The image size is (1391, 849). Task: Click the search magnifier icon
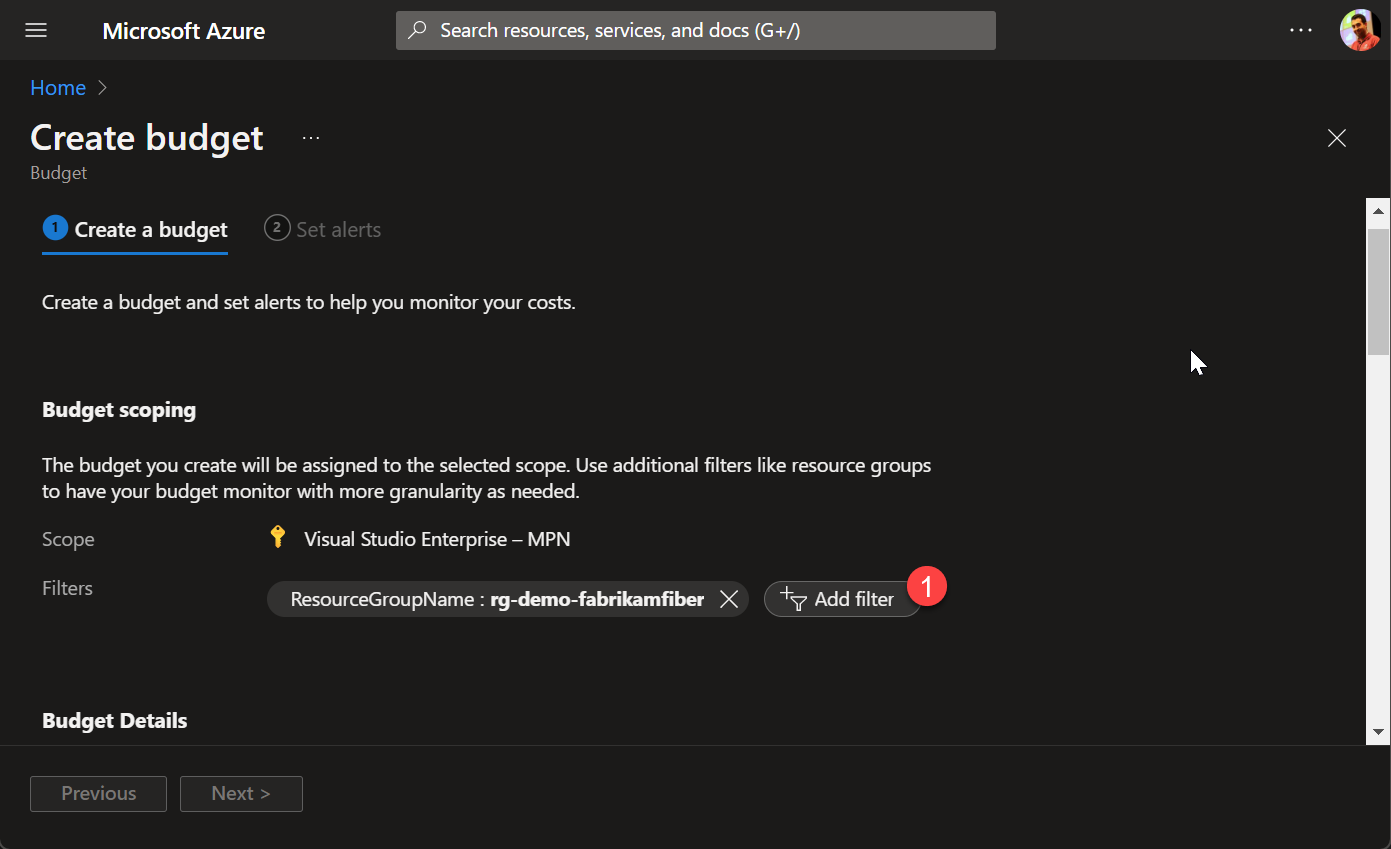(x=419, y=30)
